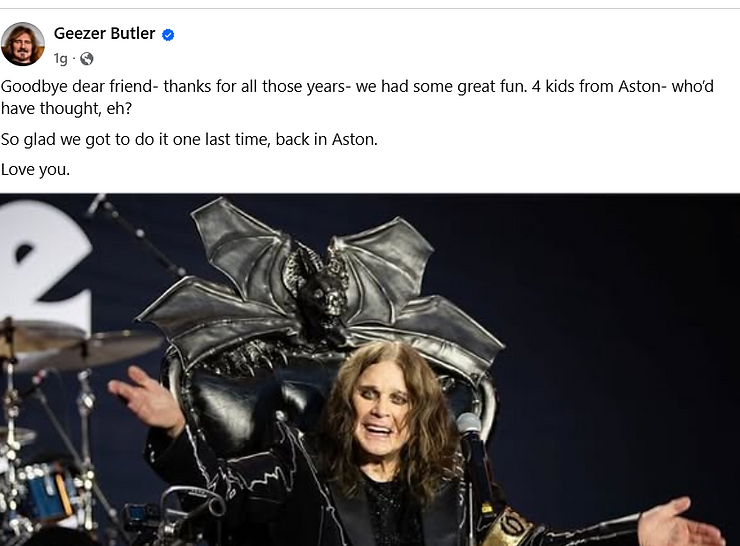Click the "Love you." closing line
This screenshot has height=546, width=740.
[35, 169]
